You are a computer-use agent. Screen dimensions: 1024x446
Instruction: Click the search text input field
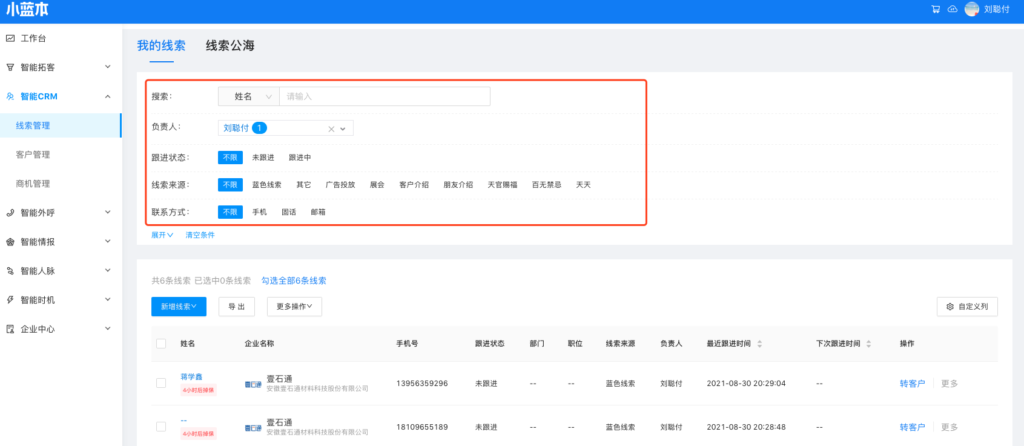385,96
